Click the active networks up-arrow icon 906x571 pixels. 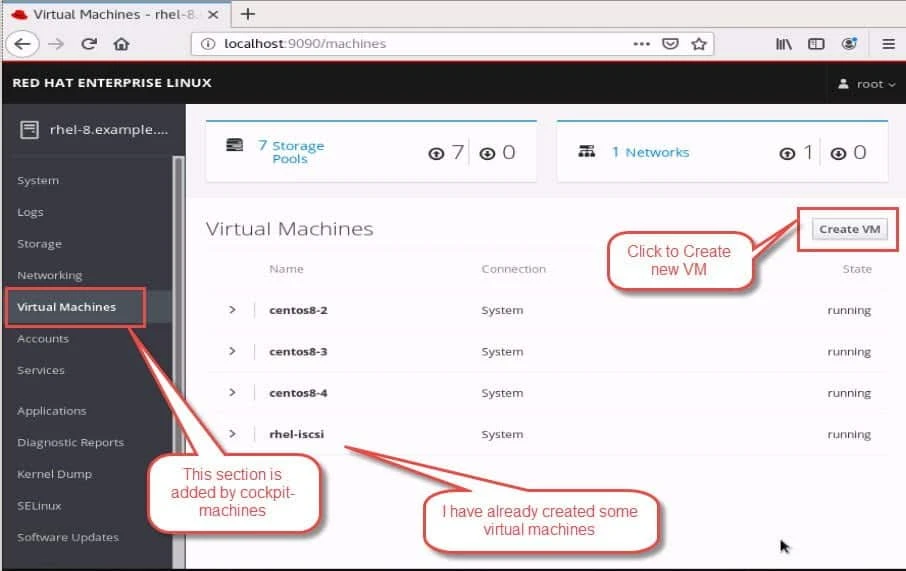pyautogui.click(x=787, y=153)
